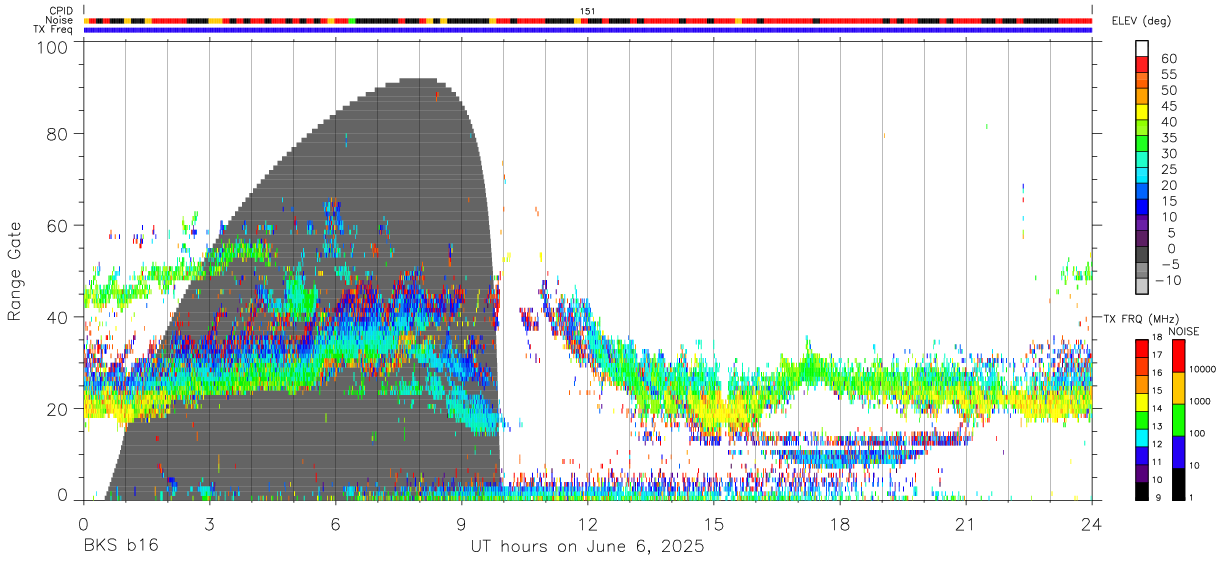This screenshot has width=1228, height=567.
Task: Click the UT hours on June 6, 2025 label
Action: pyautogui.click(x=587, y=547)
